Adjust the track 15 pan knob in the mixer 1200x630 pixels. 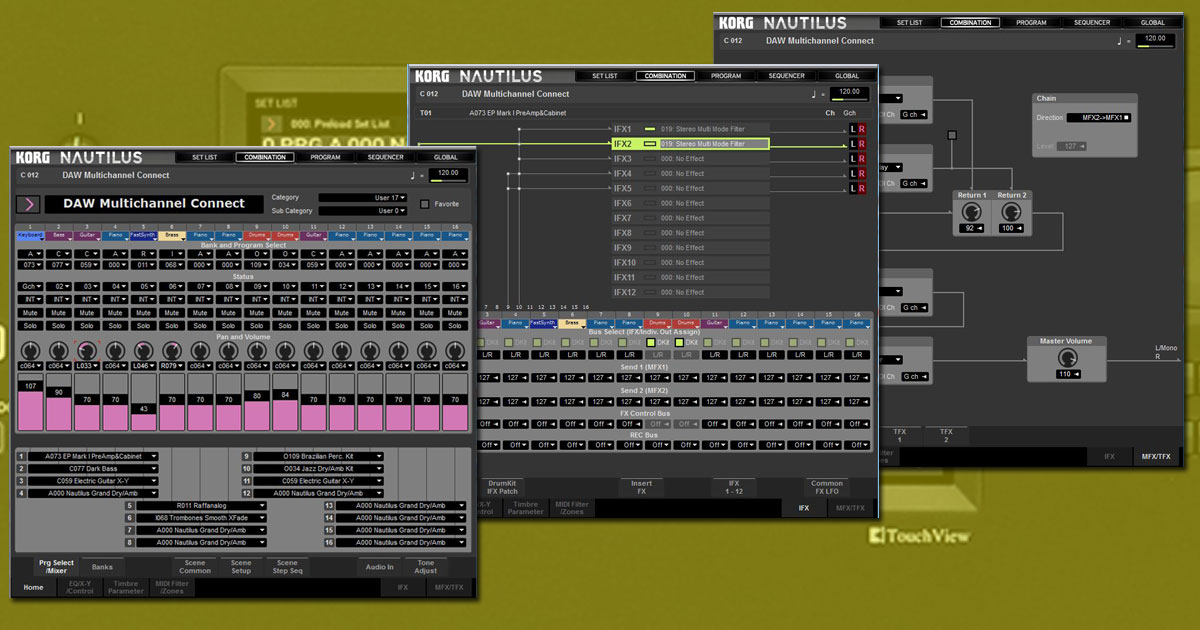pos(428,350)
